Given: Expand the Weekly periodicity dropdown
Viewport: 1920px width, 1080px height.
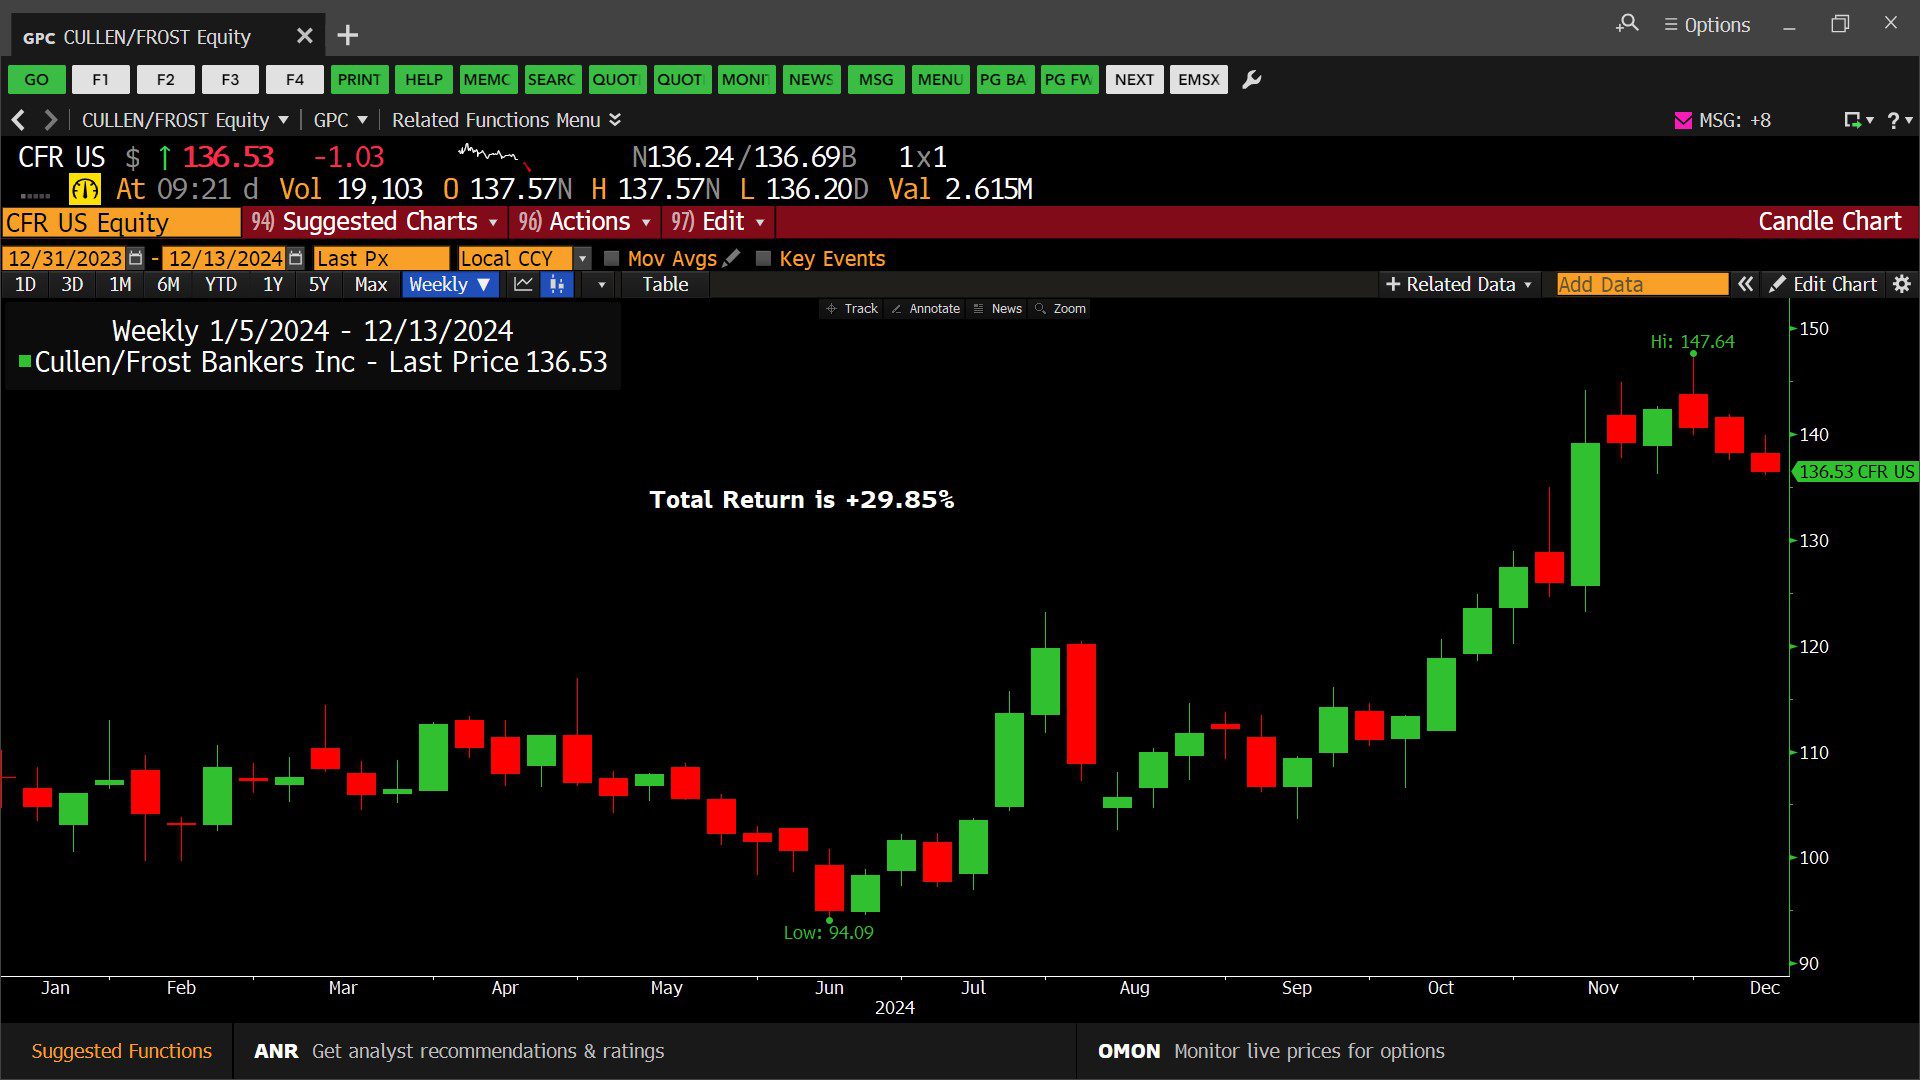Looking at the screenshot, I should 450,285.
